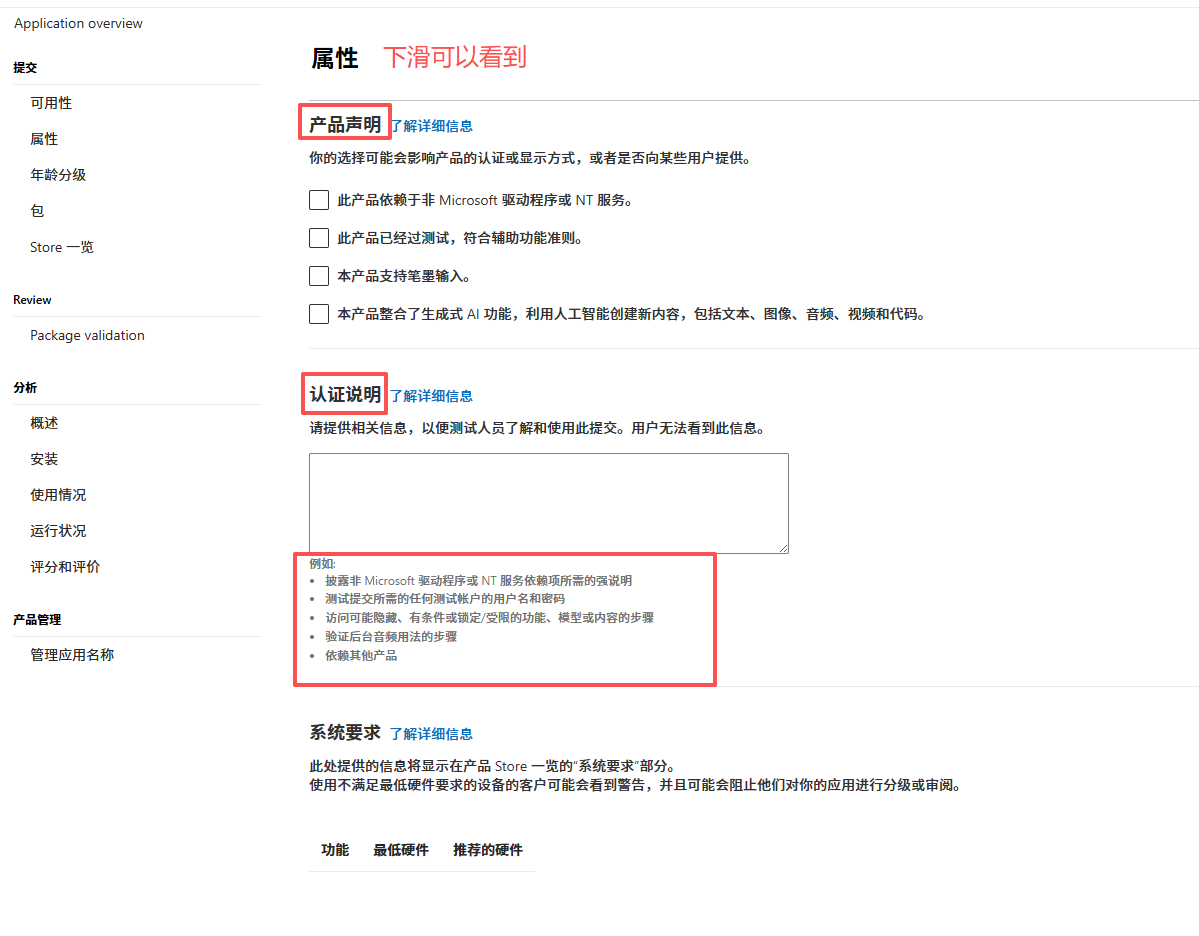This screenshot has height=936, width=1199.
Task: Open the 属性 sidebar item
Action: click(44, 139)
